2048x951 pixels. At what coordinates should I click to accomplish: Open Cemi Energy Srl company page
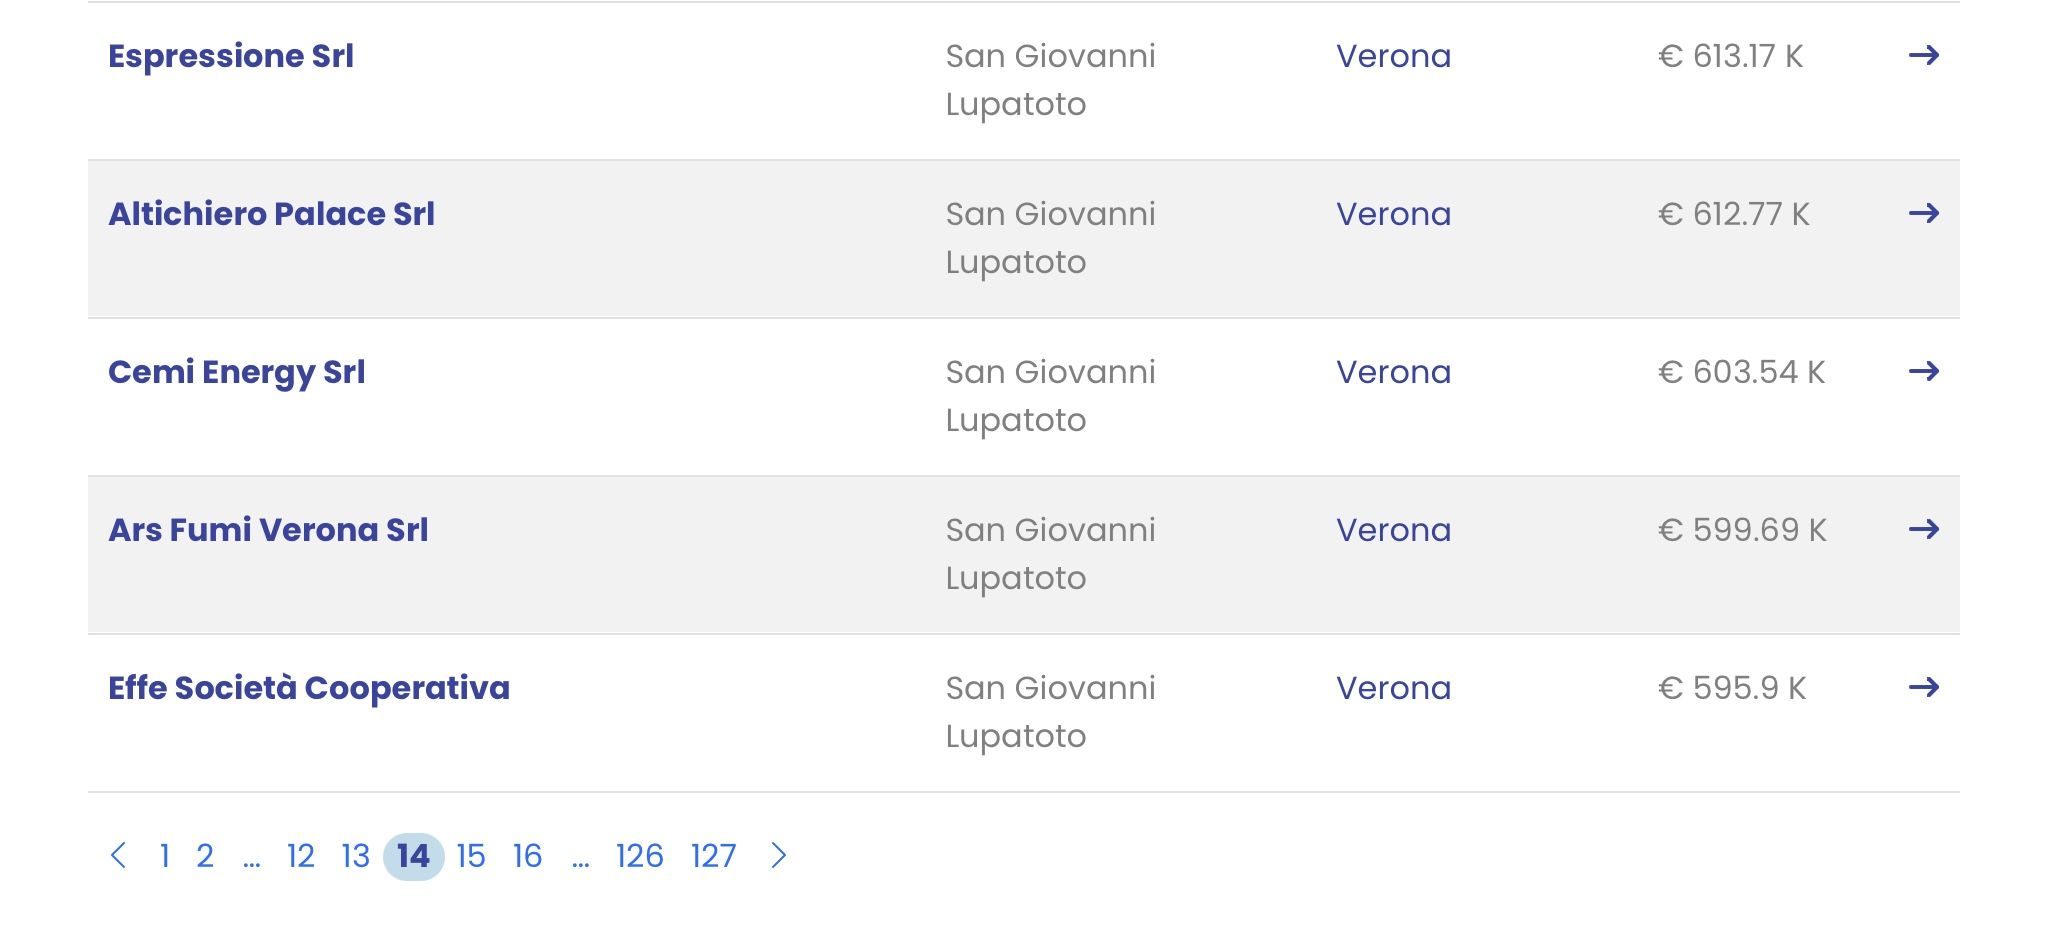tap(237, 373)
